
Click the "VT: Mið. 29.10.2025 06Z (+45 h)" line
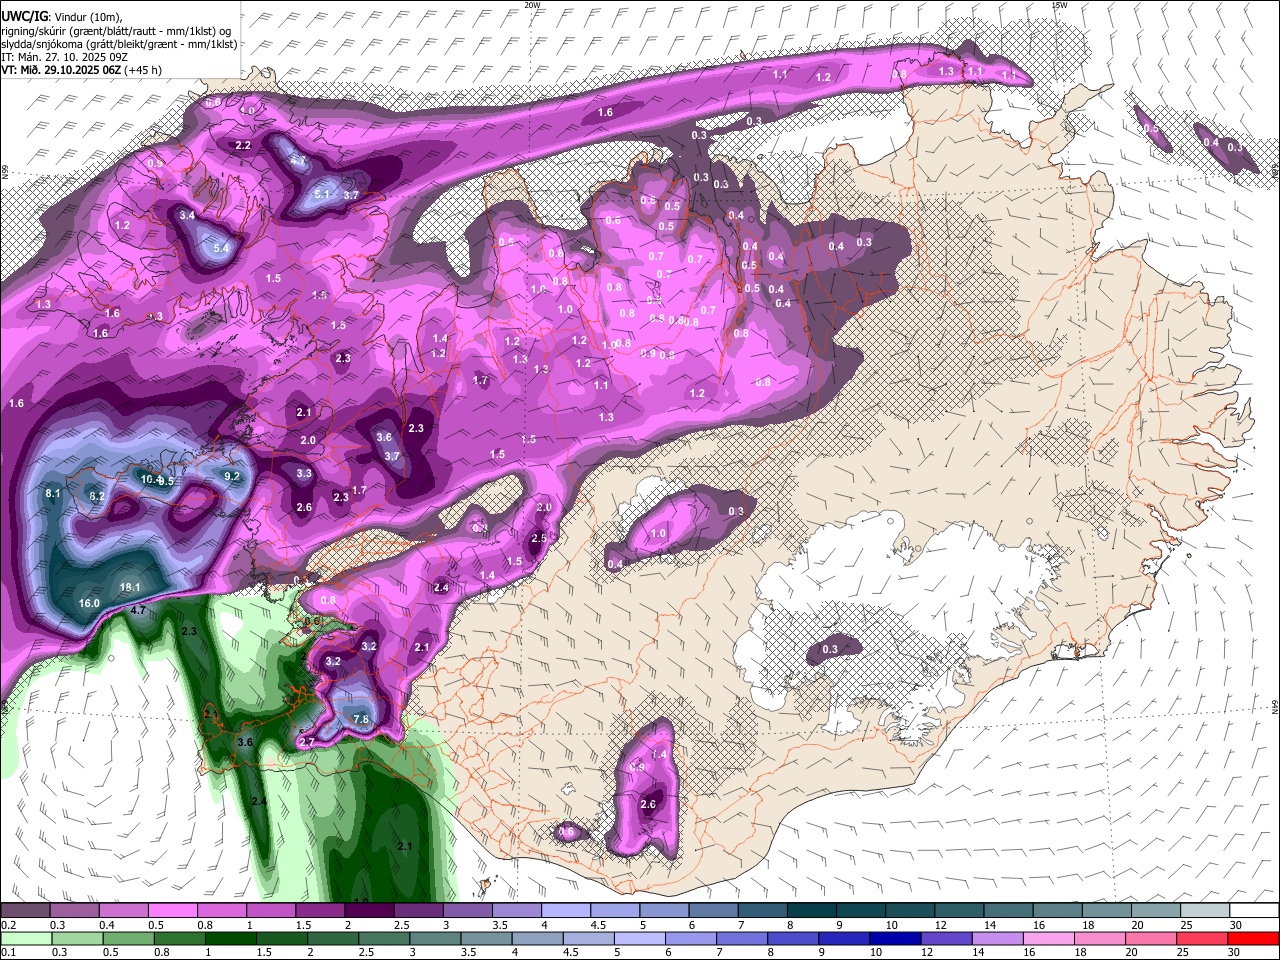81,70
